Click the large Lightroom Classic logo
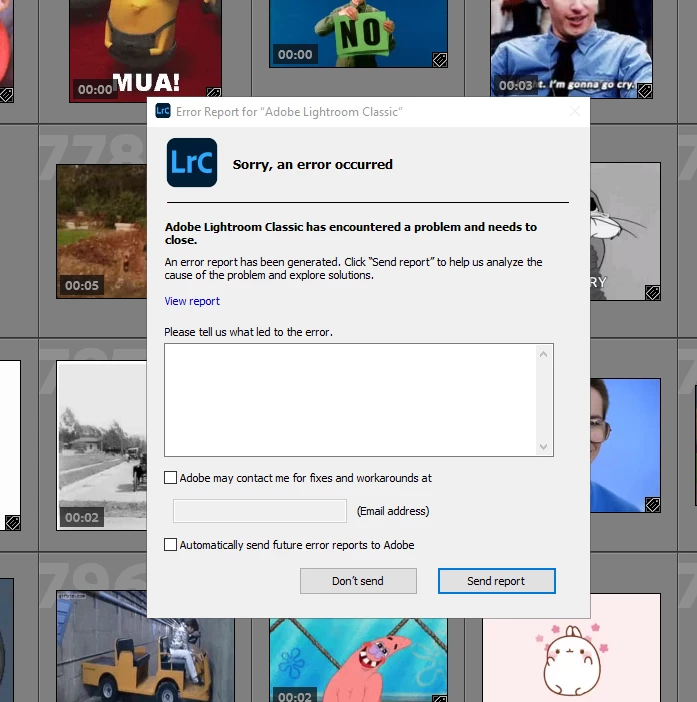 coord(192,162)
